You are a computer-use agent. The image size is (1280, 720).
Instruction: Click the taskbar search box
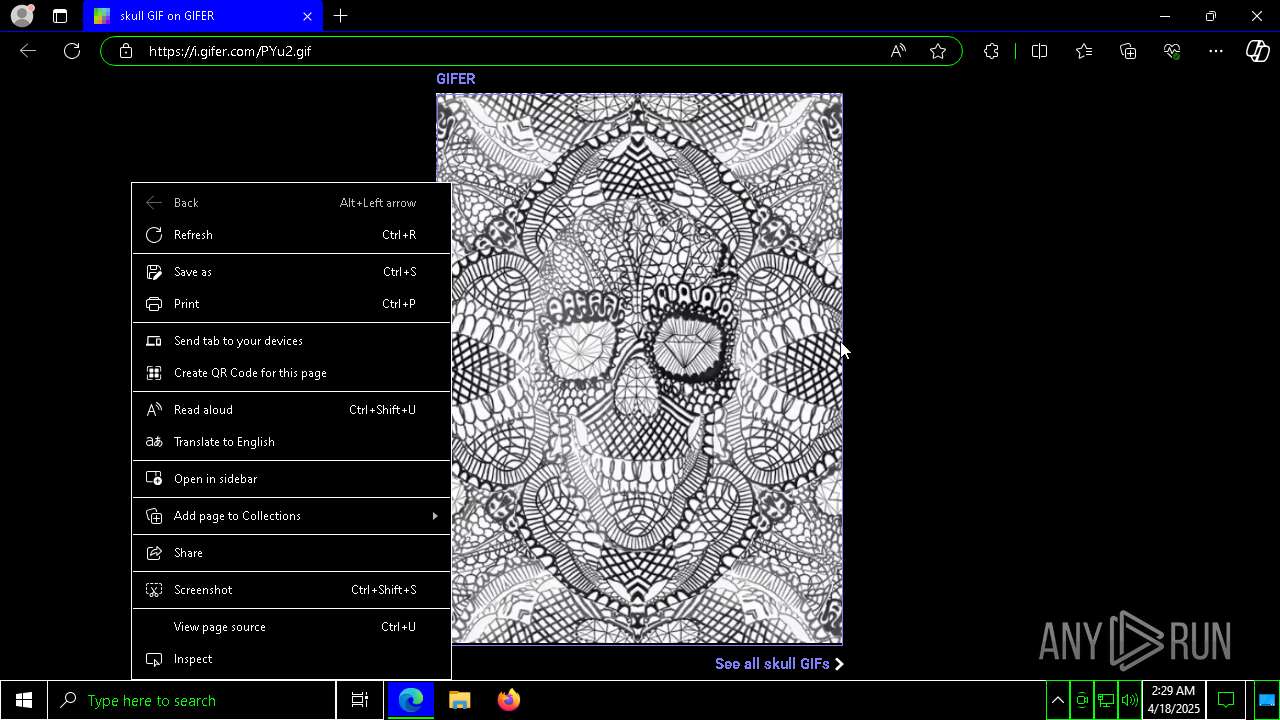coord(192,700)
